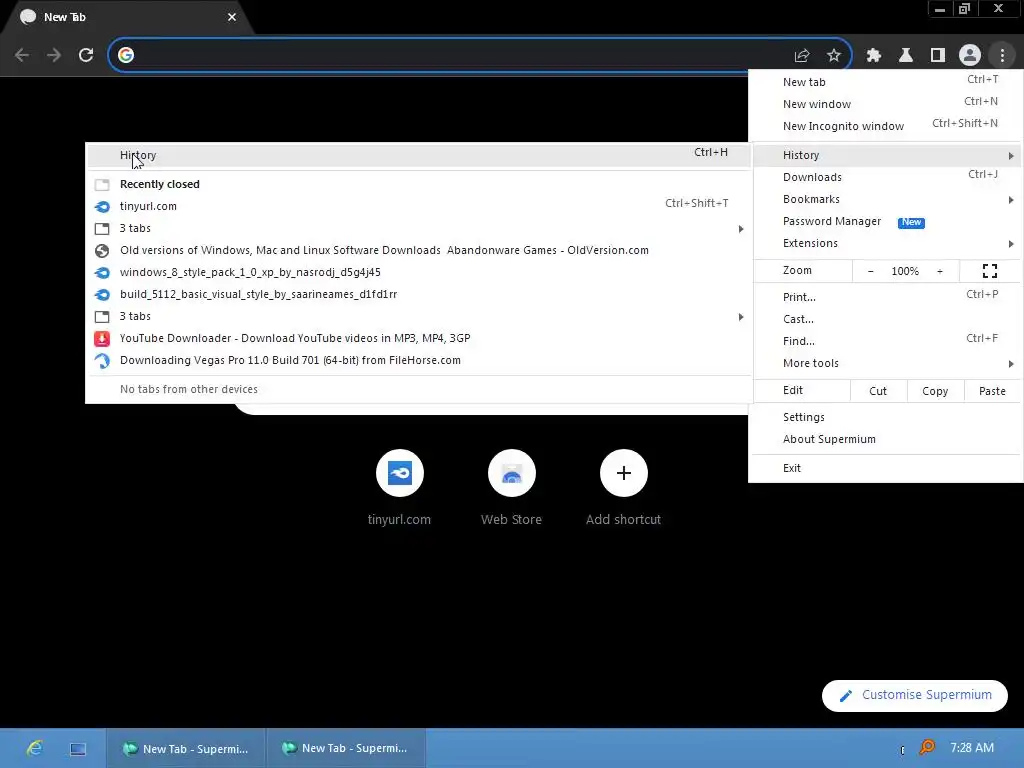Switch to first New Tab - Supermium taskbar window
Image resolution: width=1024 pixels, height=768 pixels.
pyautogui.click(x=186, y=748)
